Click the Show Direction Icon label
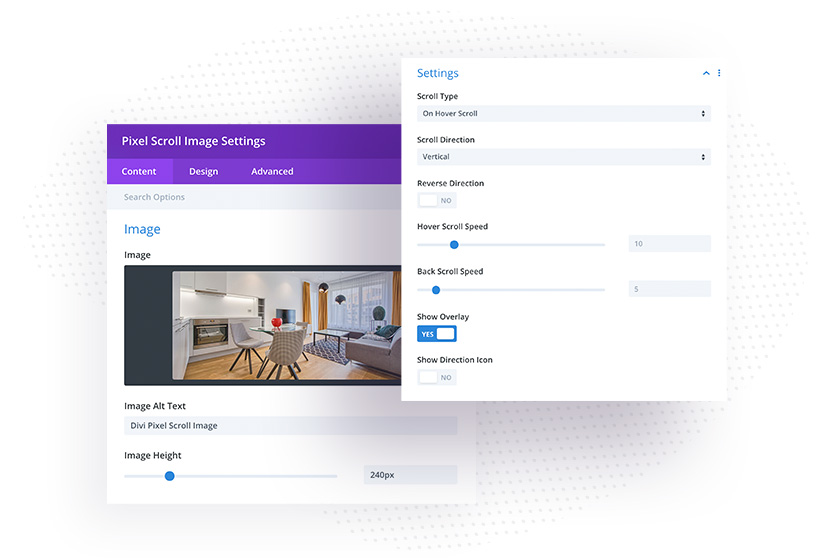The width and height of the screenshot is (820, 560). coord(454,360)
